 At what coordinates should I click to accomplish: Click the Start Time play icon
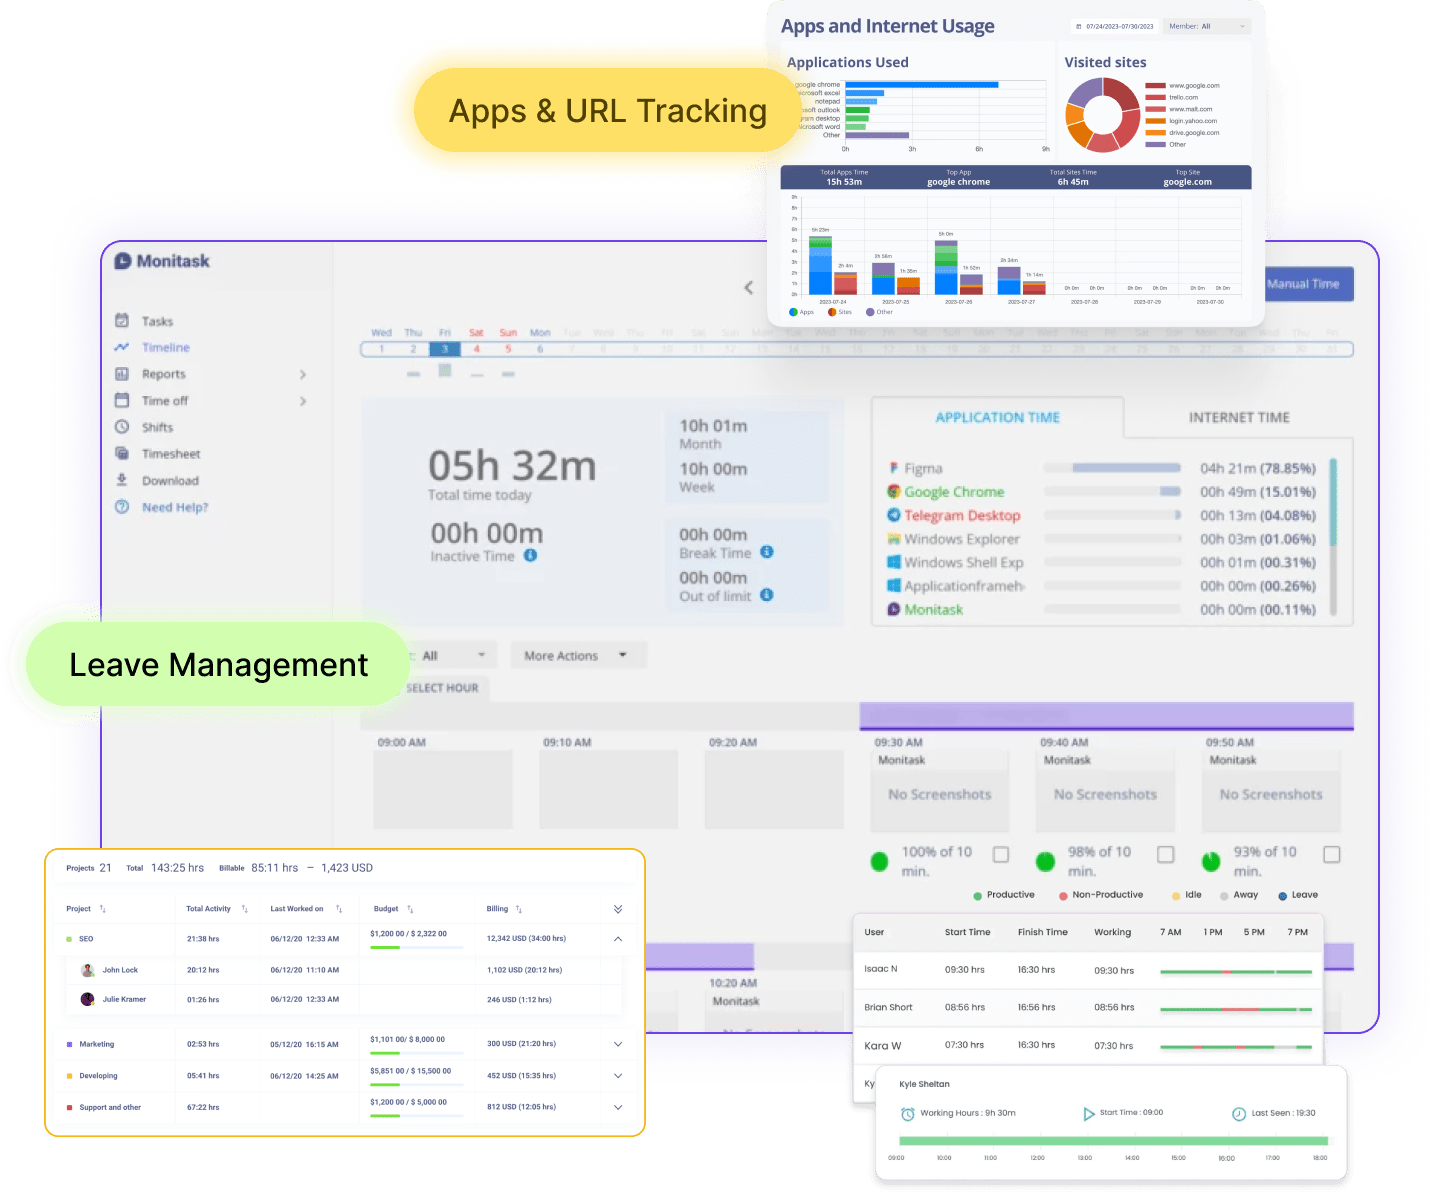(1089, 1113)
